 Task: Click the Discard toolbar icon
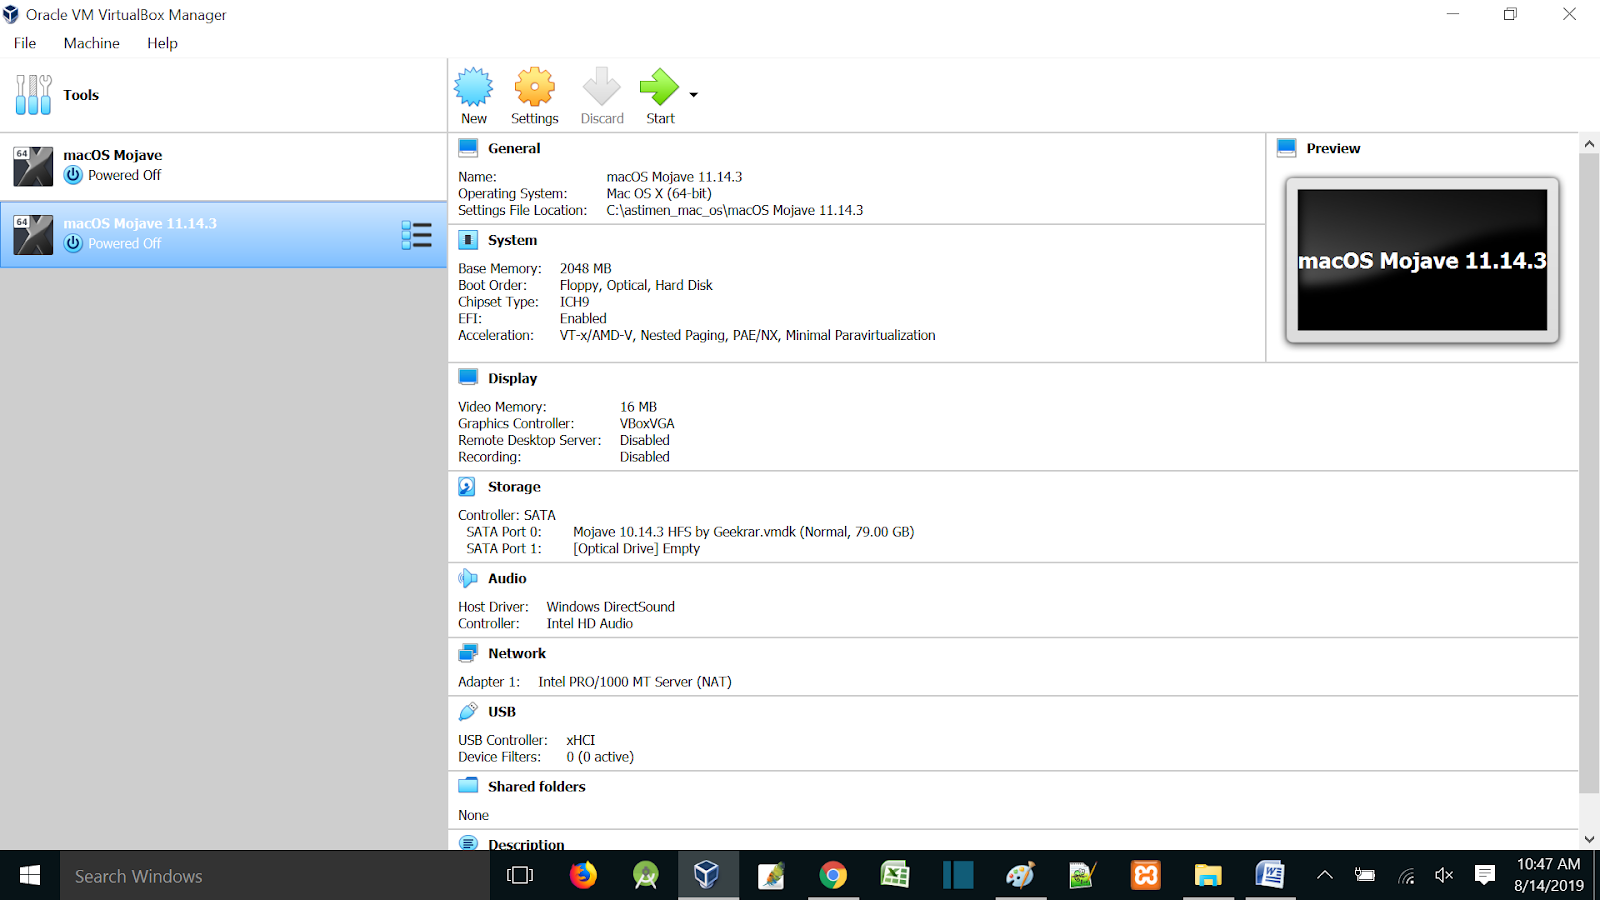[x=601, y=95]
